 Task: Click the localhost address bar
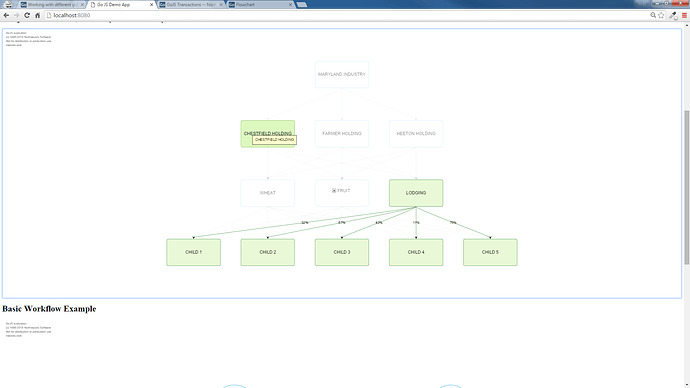pos(348,15)
